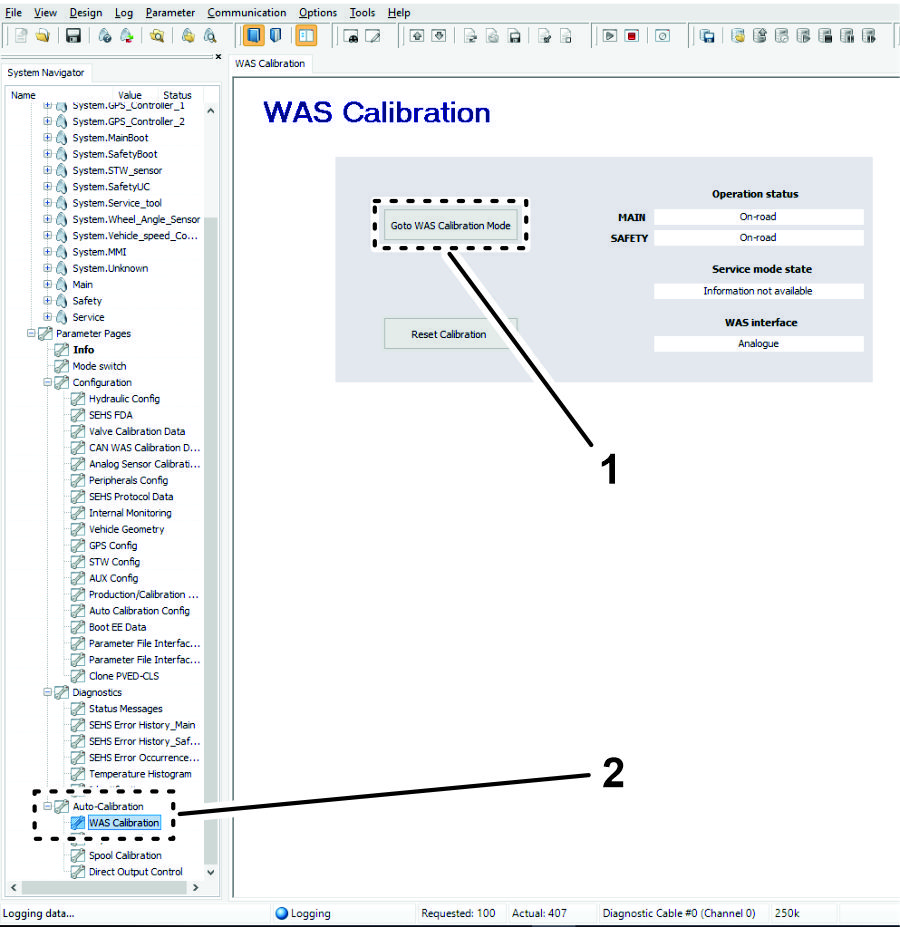Screen dimensions: 900x927
Task: Click the navigator's vertical scrollbar down arrow
Action: click(210, 872)
